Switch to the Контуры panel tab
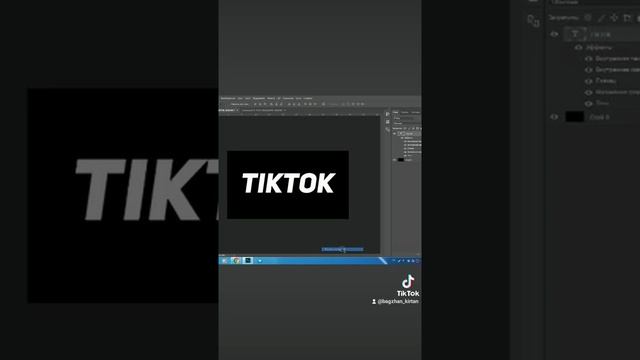Viewport: 640px width, 360px height. coord(416,112)
